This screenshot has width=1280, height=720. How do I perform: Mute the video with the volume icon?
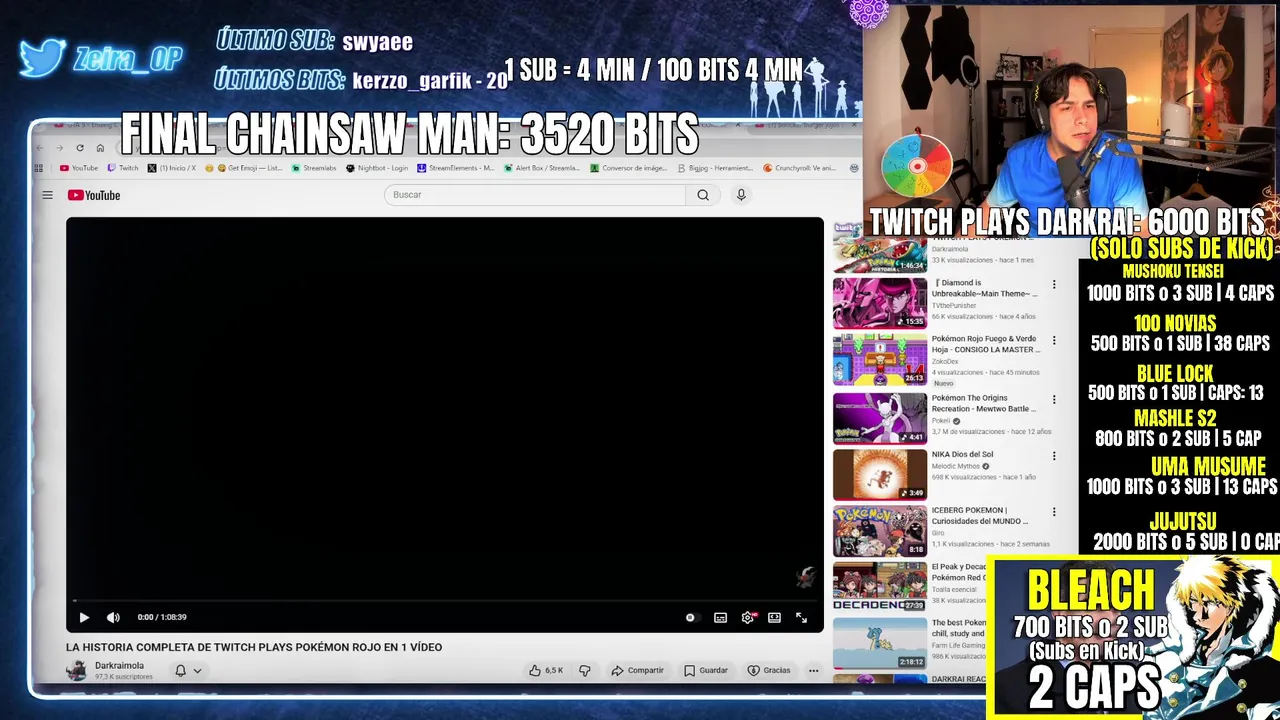[x=113, y=618]
